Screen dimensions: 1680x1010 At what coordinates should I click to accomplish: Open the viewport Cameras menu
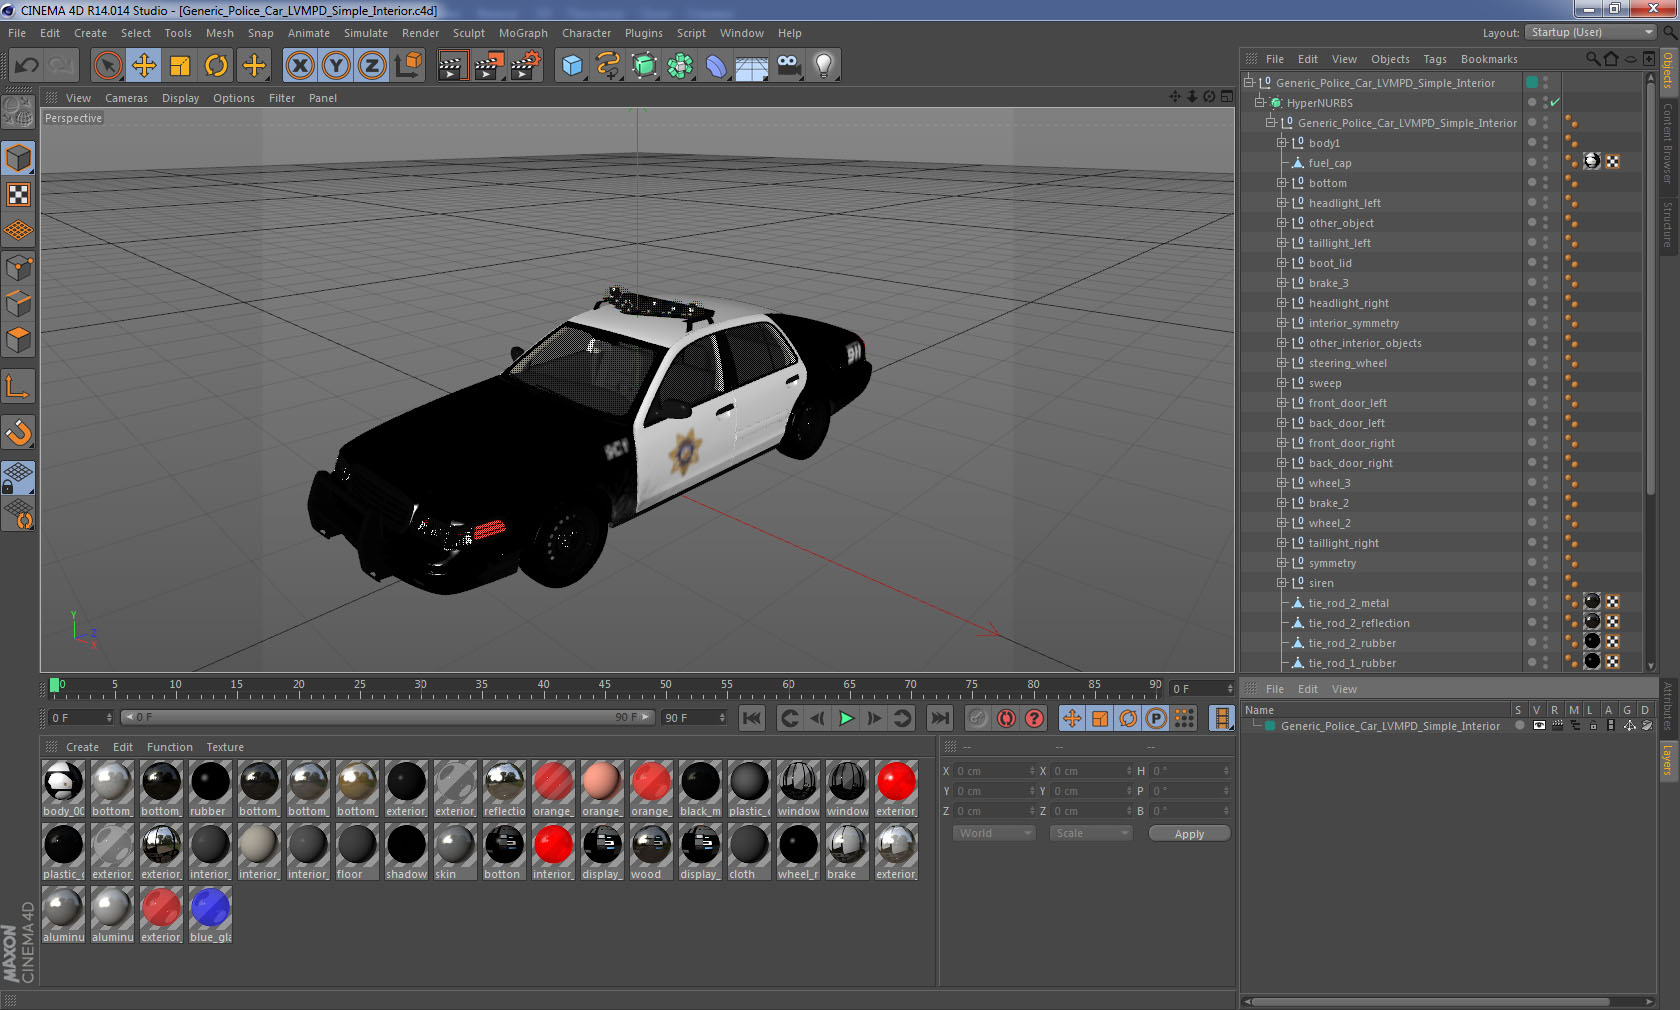(x=126, y=98)
